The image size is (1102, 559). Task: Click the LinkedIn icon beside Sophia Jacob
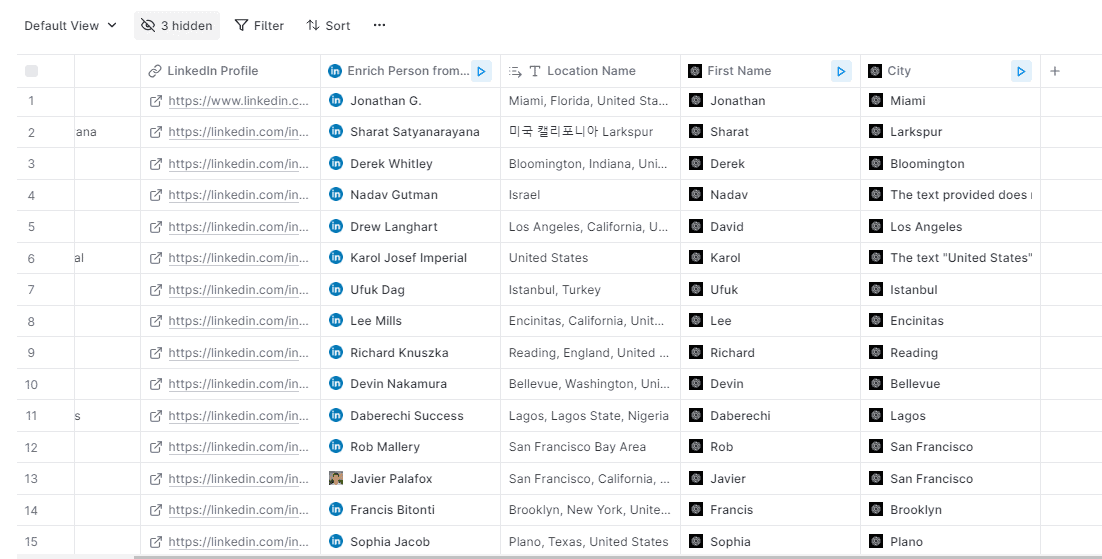336,541
